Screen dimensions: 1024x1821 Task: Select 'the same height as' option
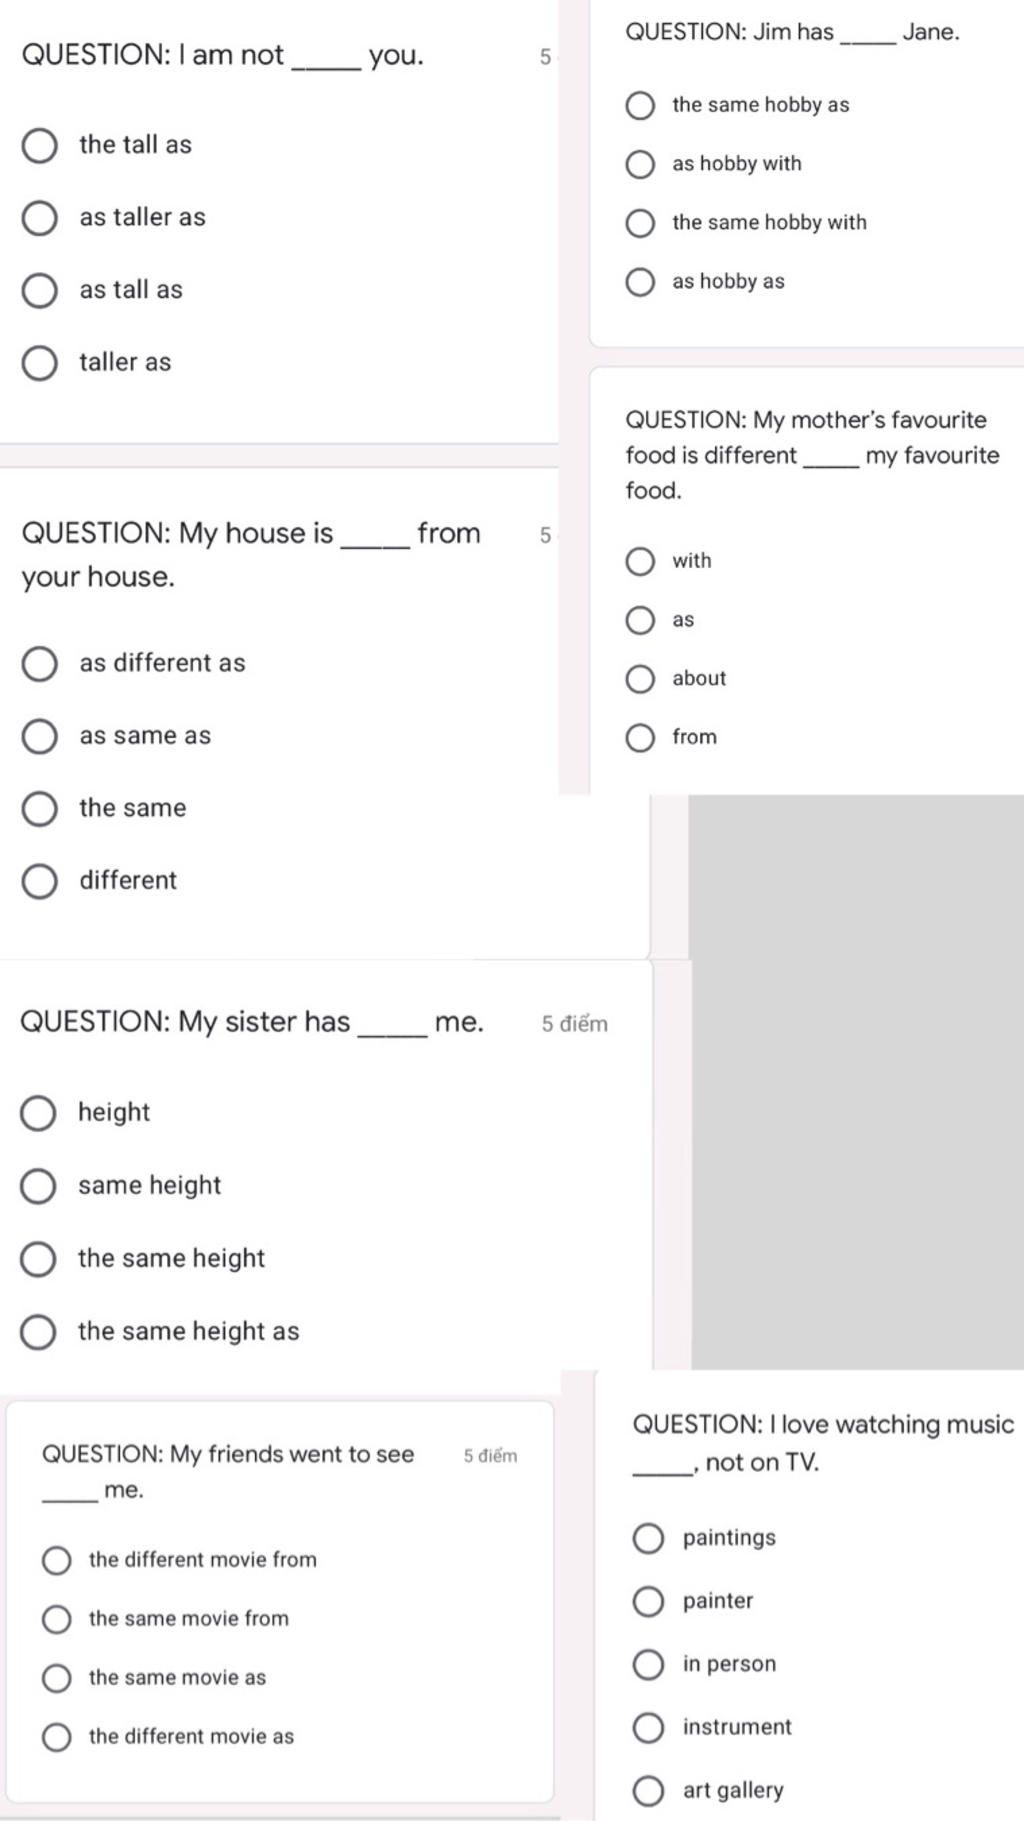tap(38, 1332)
